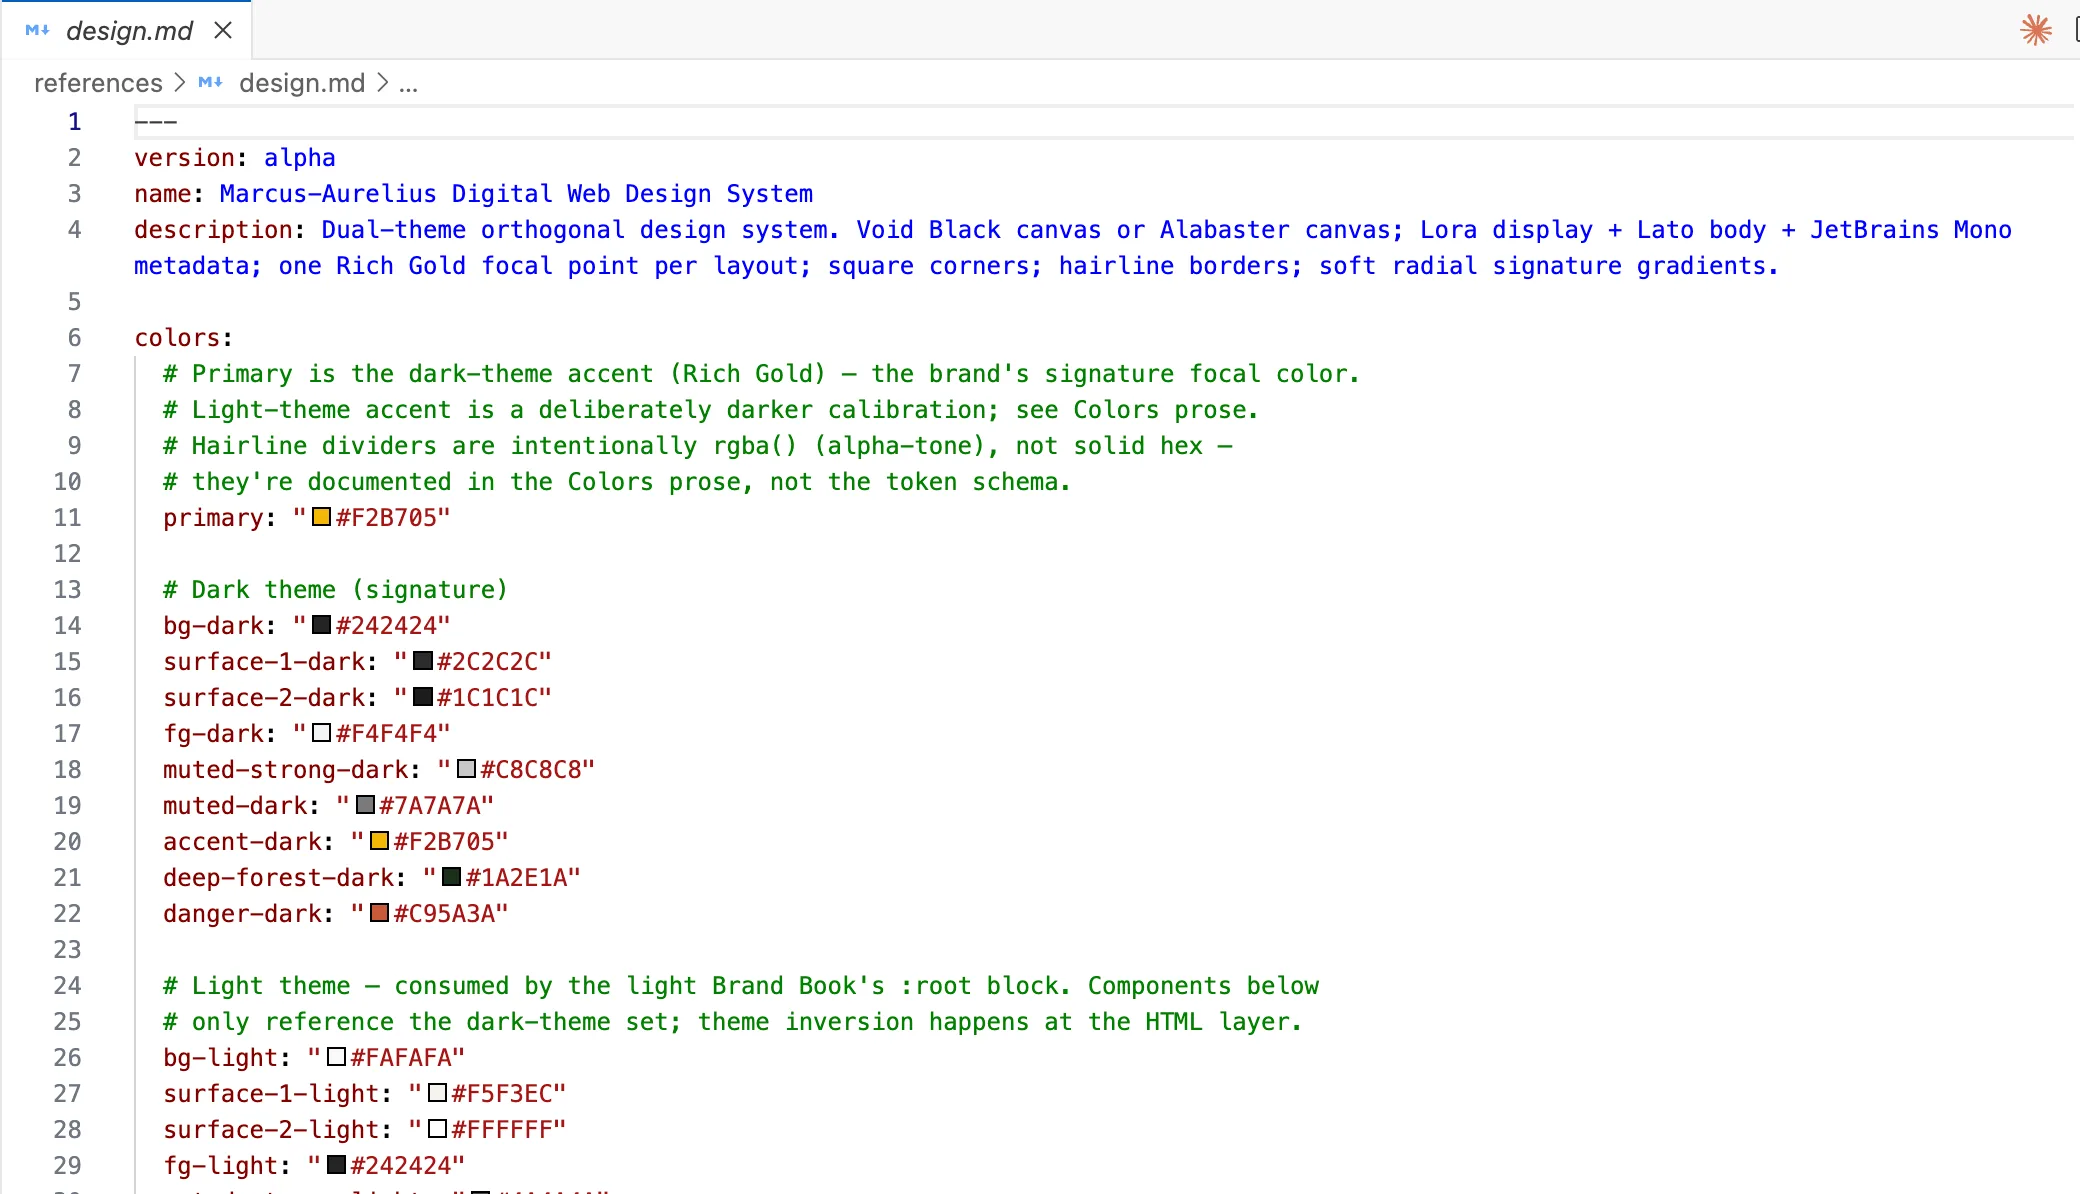
Task: Click the Claude starburst icon in the title bar
Action: click(x=2035, y=30)
